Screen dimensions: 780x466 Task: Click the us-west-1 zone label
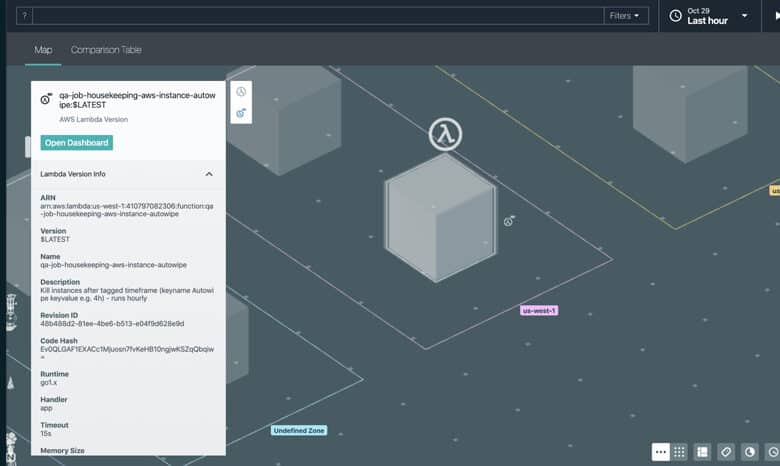[x=539, y=311]
